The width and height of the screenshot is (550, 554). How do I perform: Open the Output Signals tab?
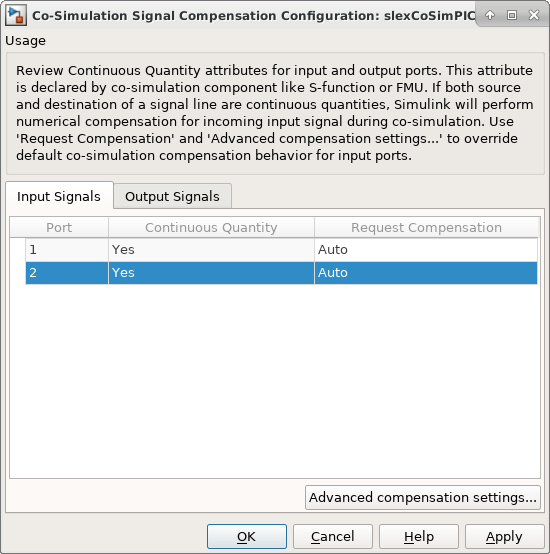click(172, 196)
